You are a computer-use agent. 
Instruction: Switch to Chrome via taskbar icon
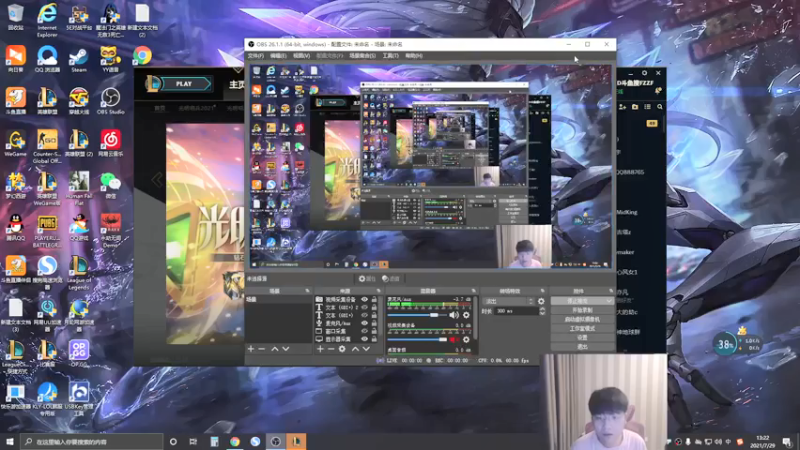coord(235,441)
